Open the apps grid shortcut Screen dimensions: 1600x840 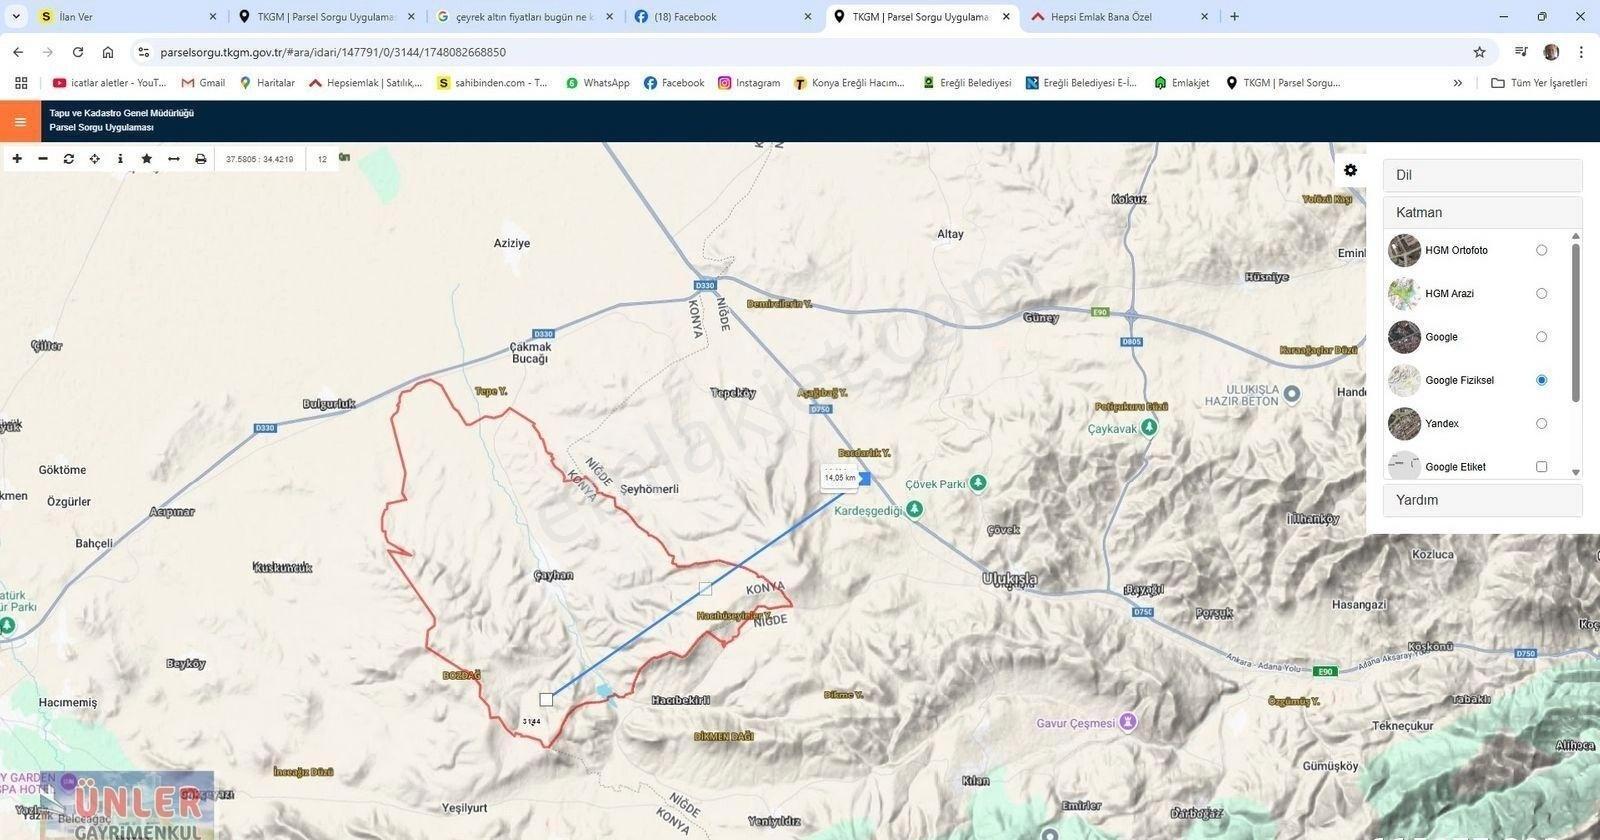(21, 83)
